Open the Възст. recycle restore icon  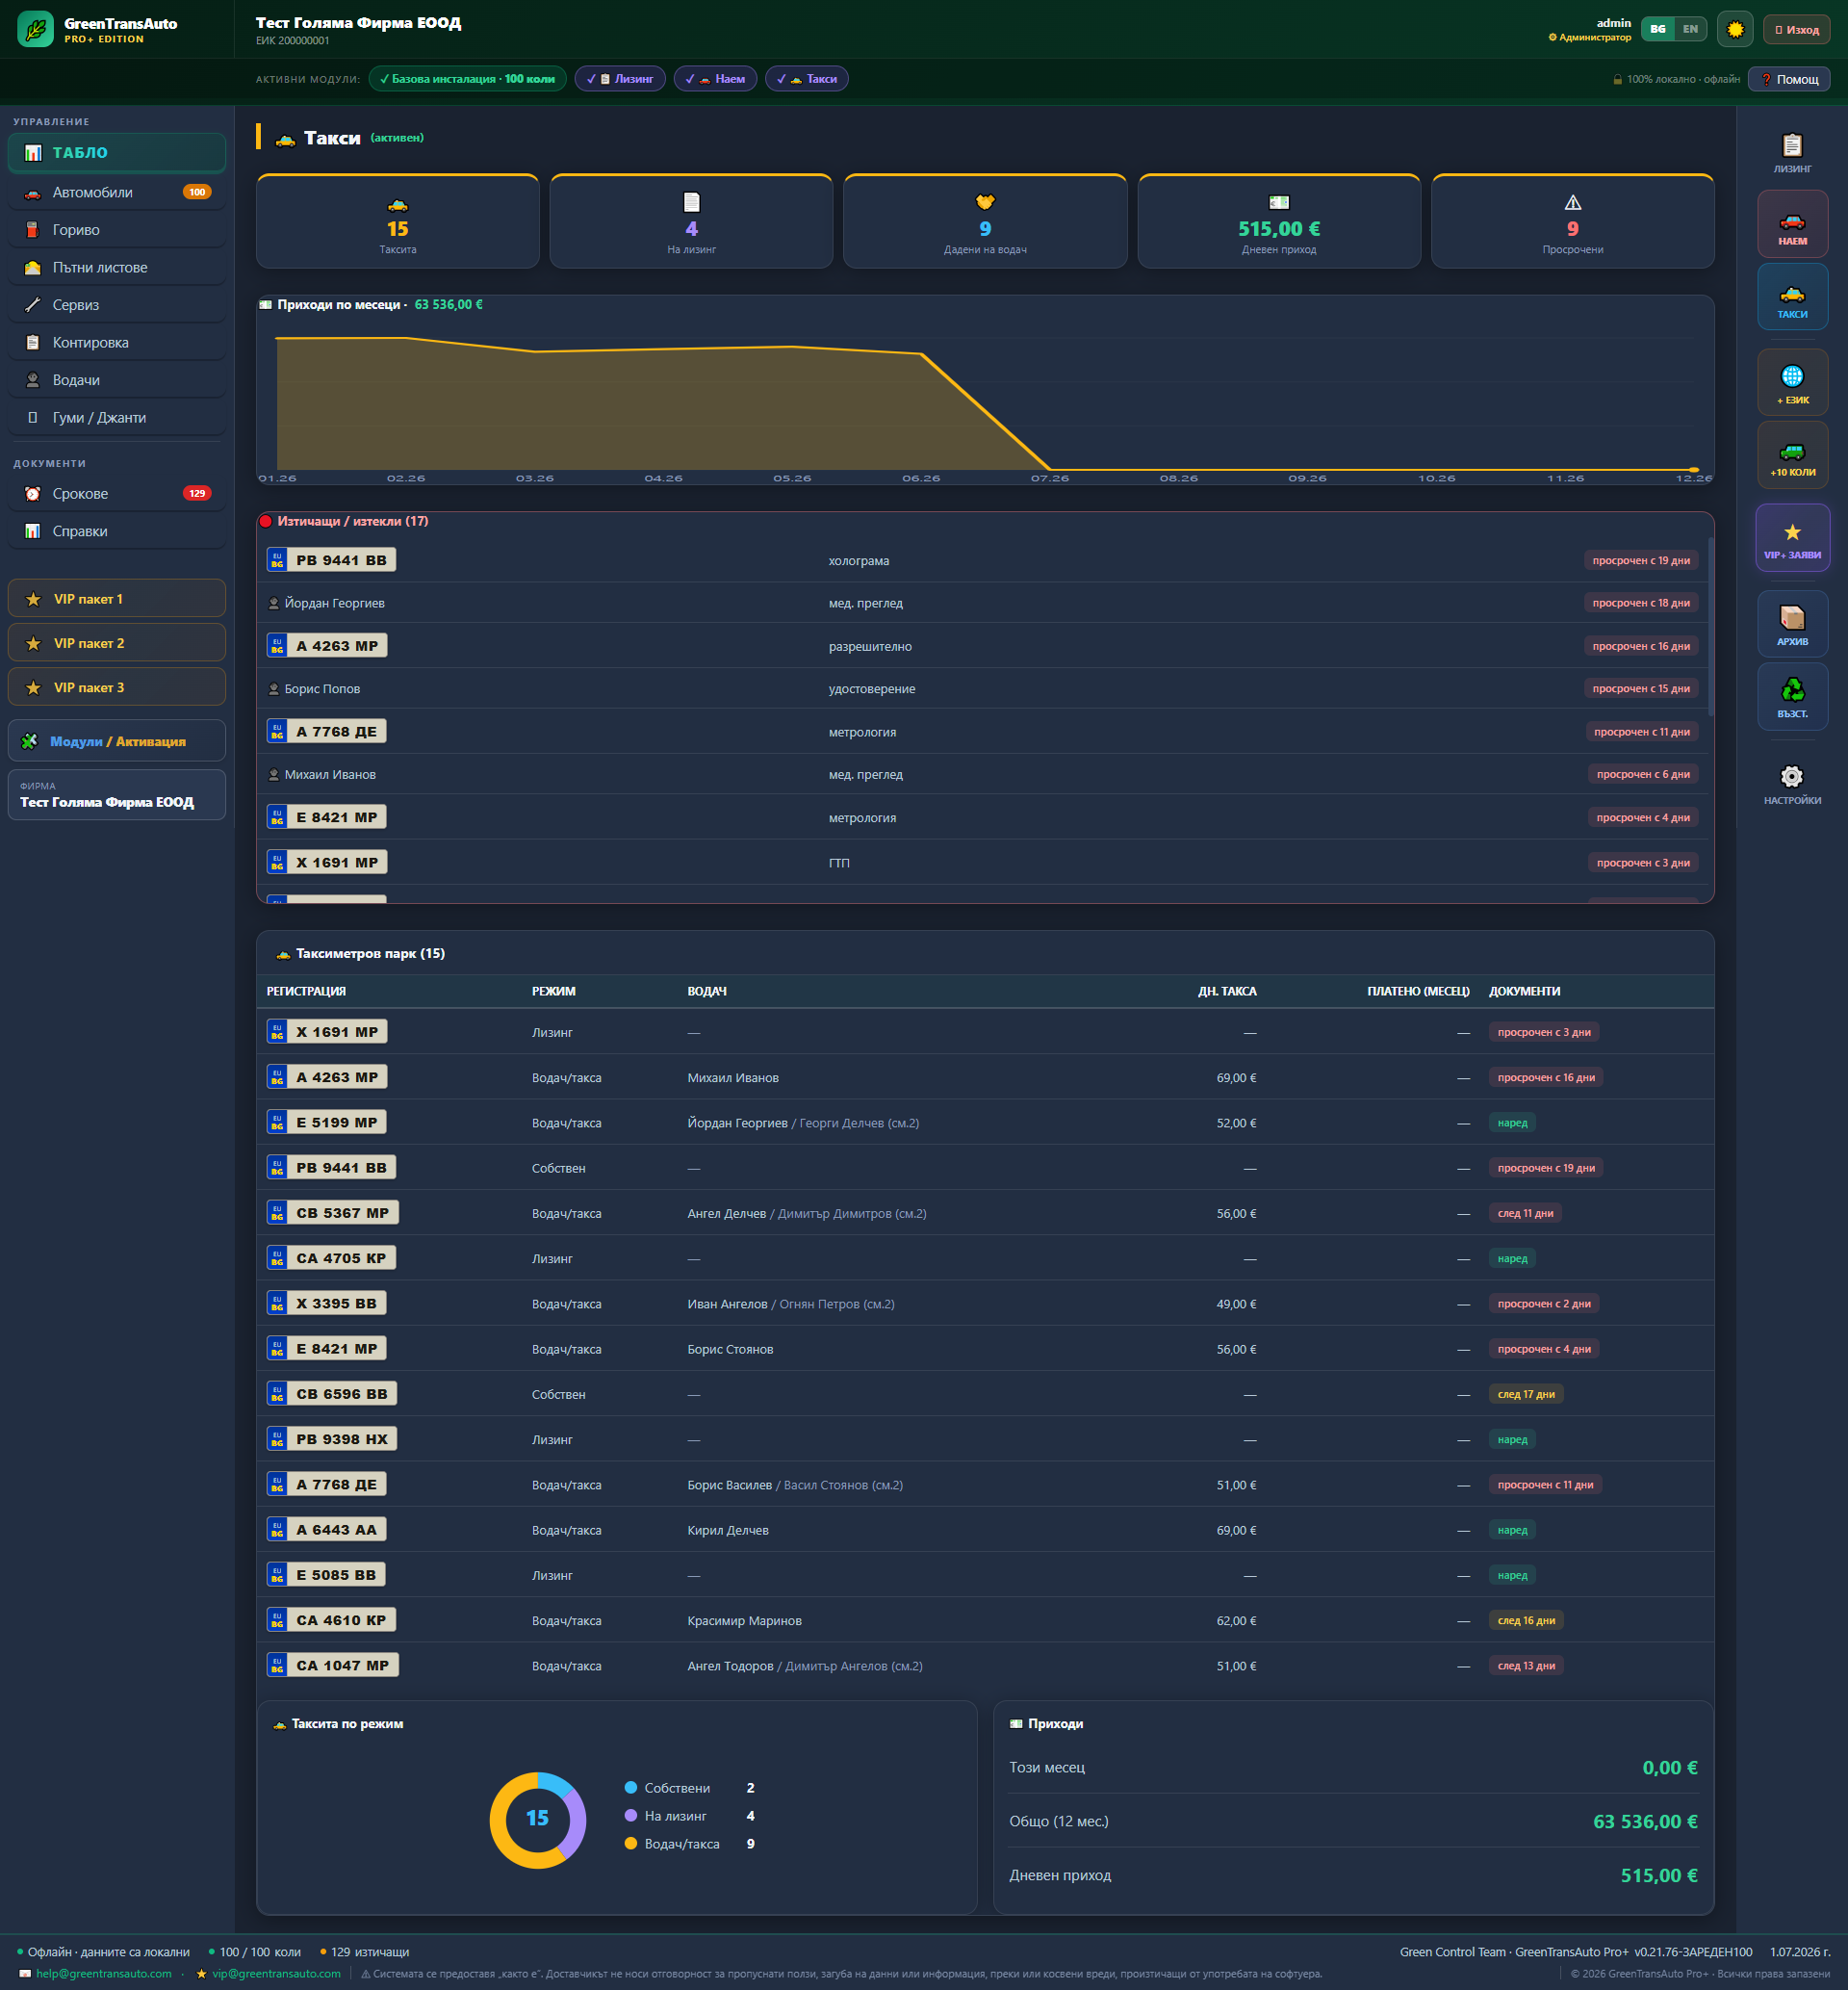point(1791,697)
